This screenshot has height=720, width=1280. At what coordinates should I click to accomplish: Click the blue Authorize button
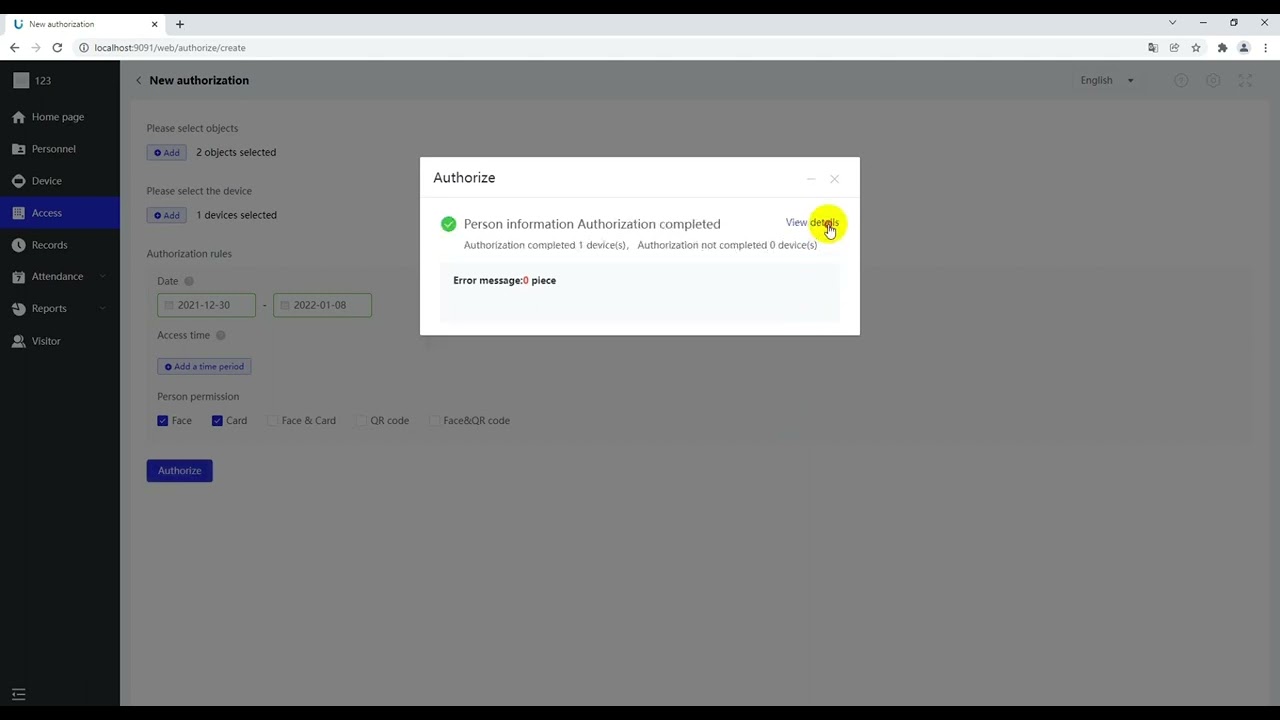[180, 471]
